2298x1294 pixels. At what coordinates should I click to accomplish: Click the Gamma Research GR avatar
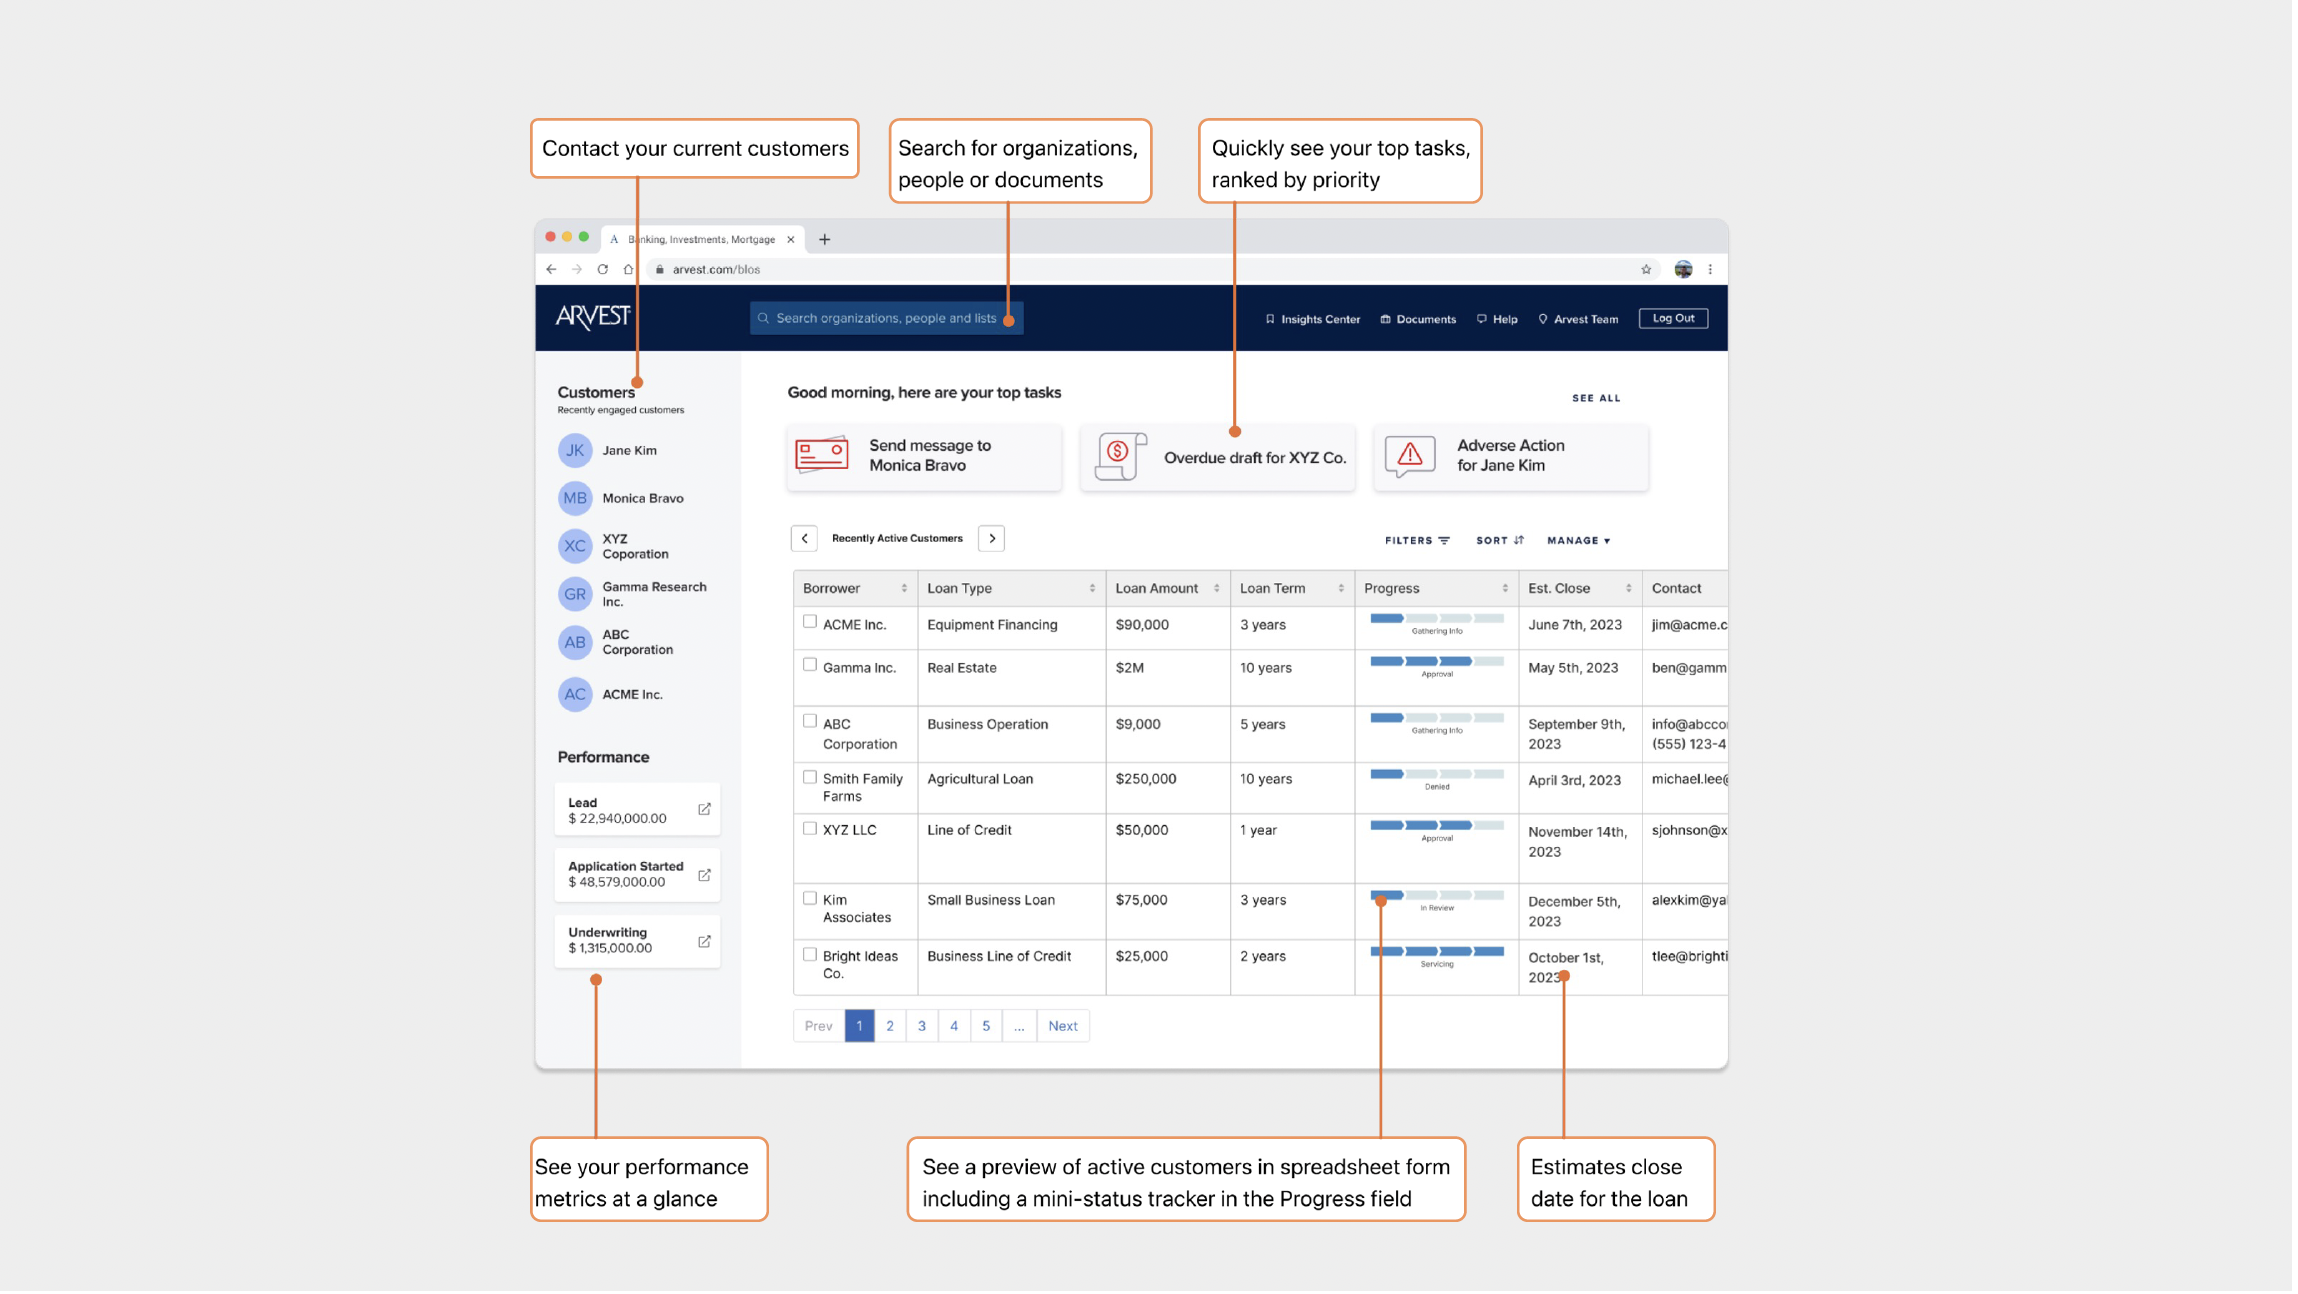tap(575, 595)
